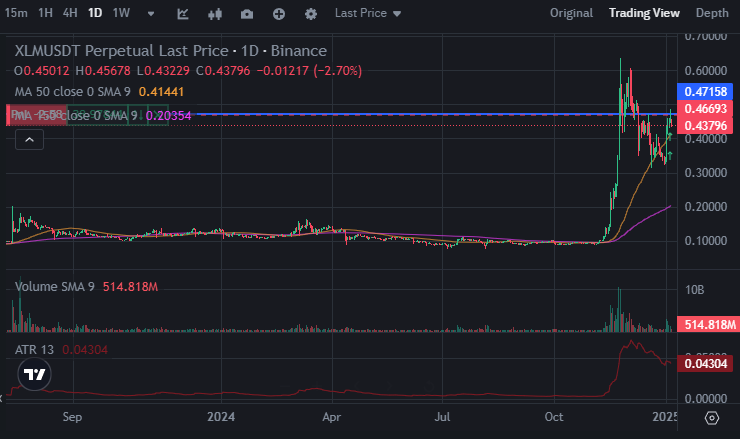Image resolution: width=740 pixels, height=439 pixels.
Task: Select the ATR 13 indicator legend
Action: point(34,350)
